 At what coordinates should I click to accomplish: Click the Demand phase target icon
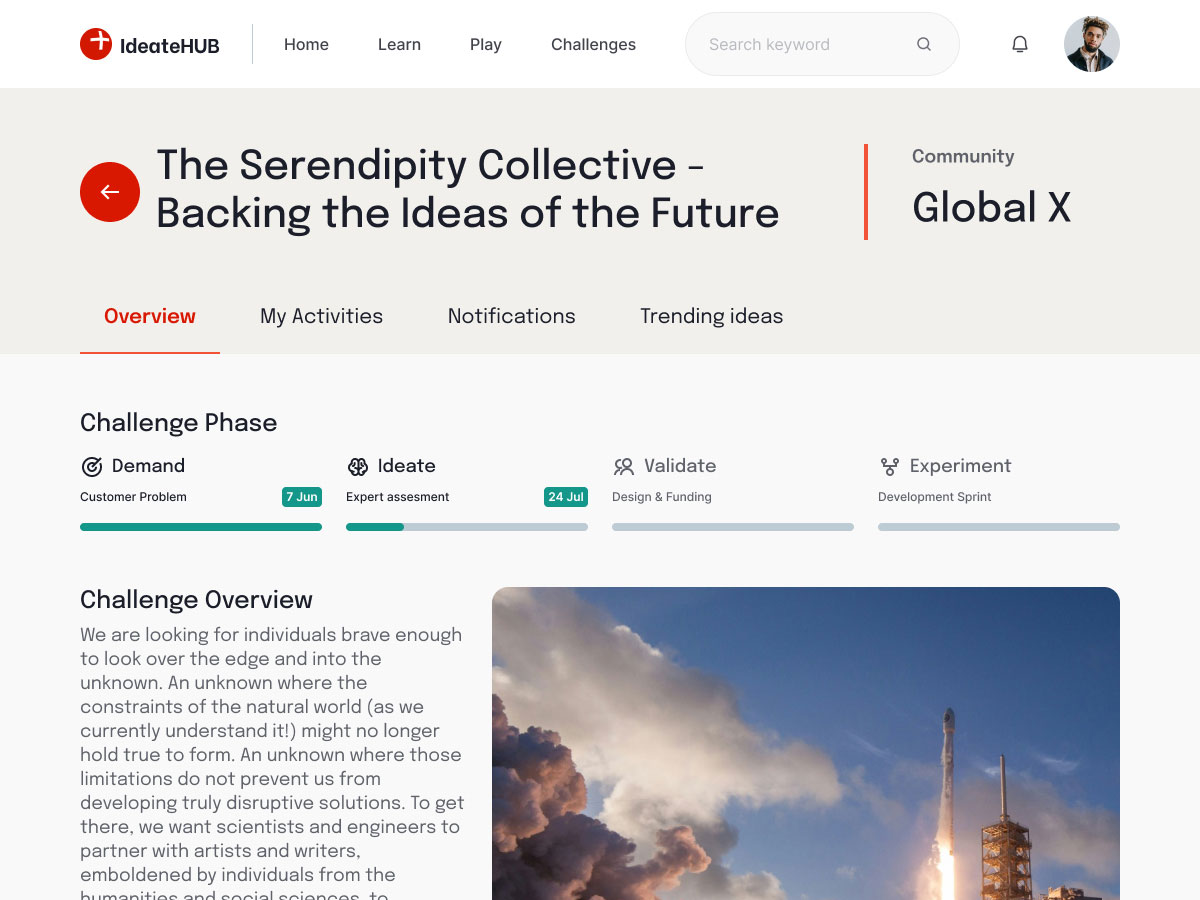point(92,466)
